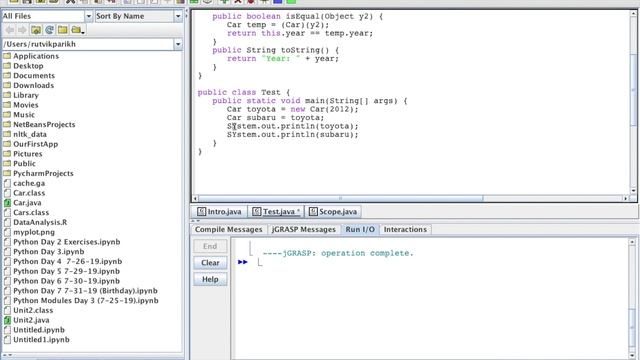Open the Interactions tab
This screenshot has height=360, width=640.
405,229
